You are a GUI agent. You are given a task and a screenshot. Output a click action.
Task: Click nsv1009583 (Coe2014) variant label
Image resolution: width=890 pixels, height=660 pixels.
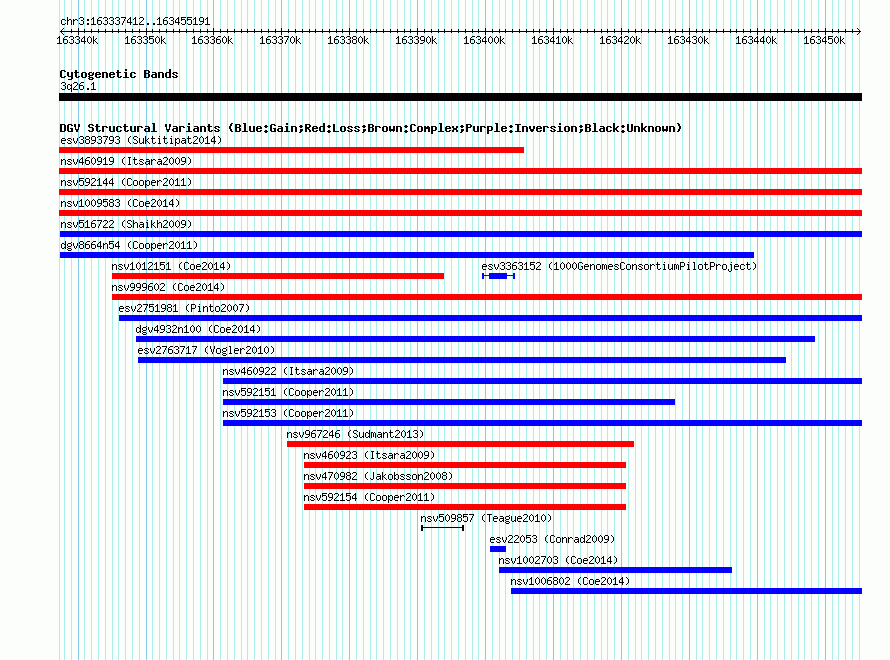120,203
